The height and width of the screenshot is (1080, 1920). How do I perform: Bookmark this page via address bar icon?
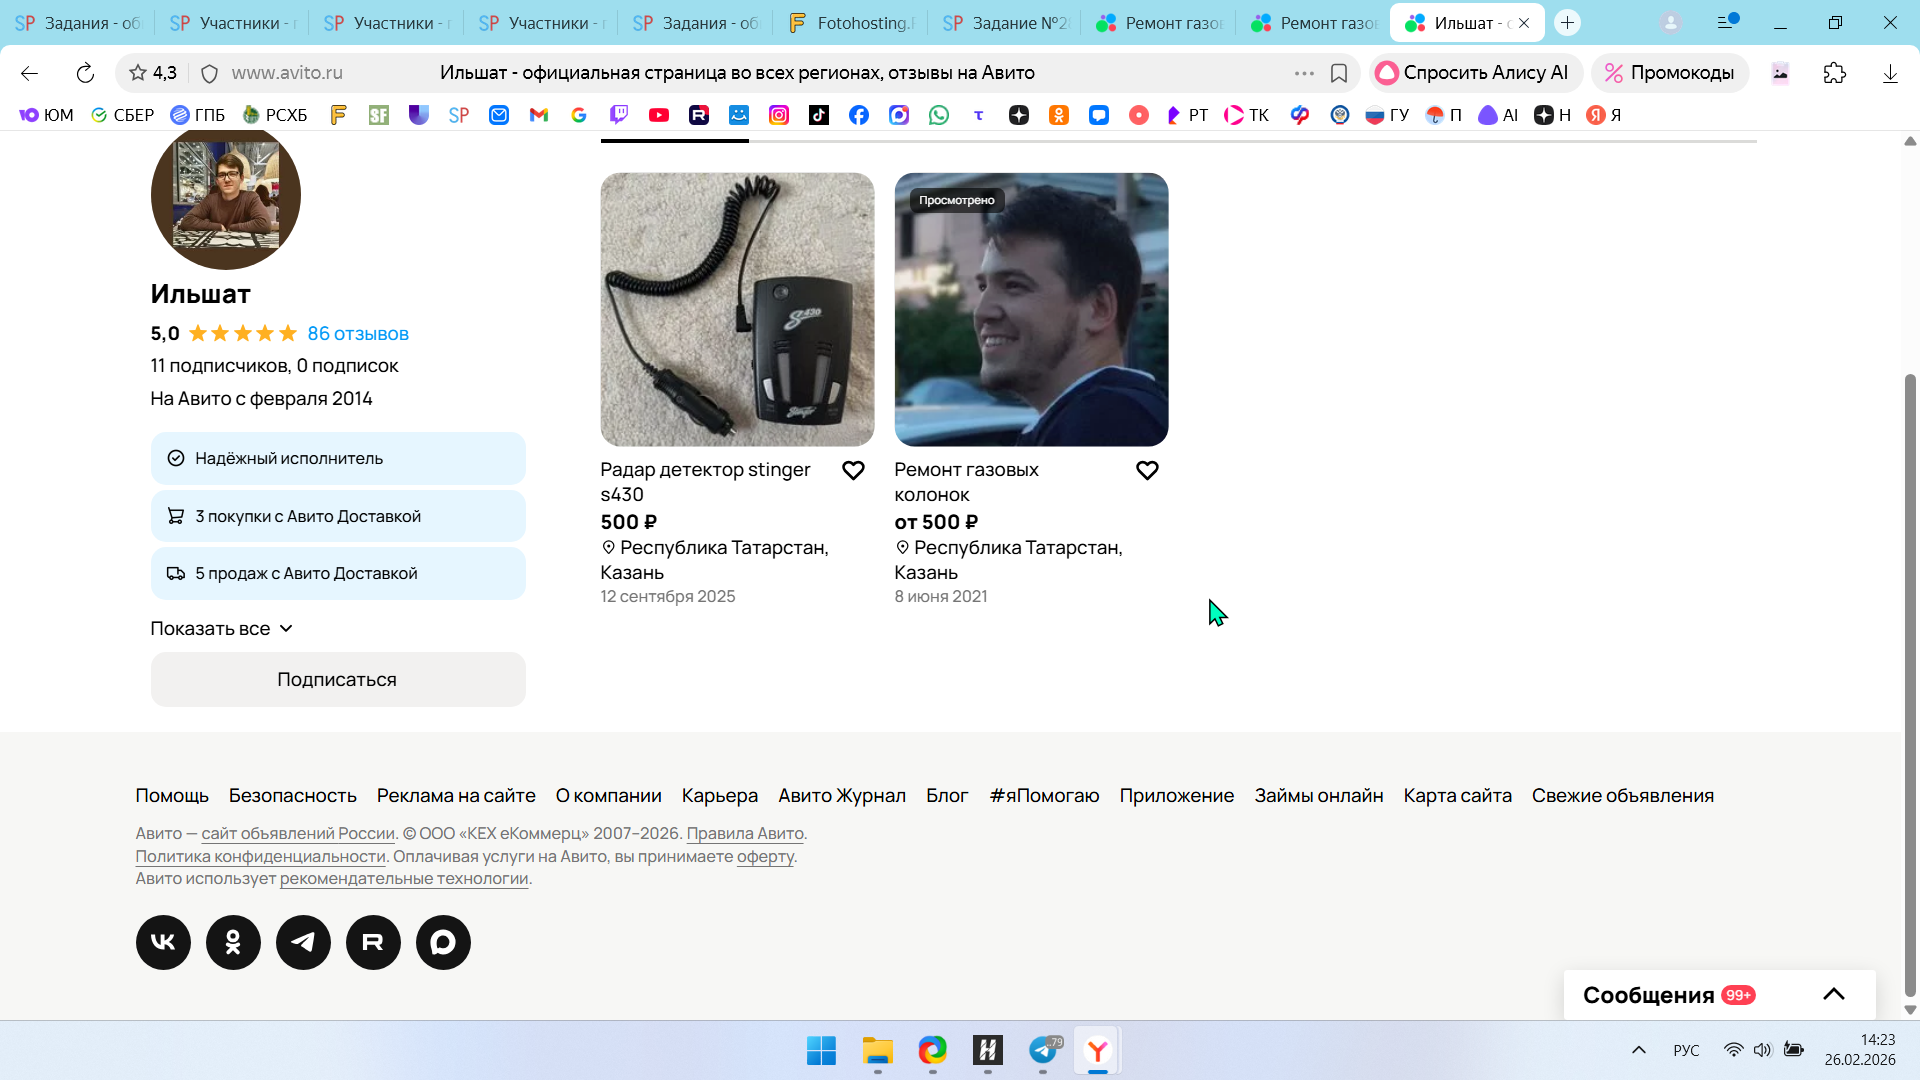1339,73
